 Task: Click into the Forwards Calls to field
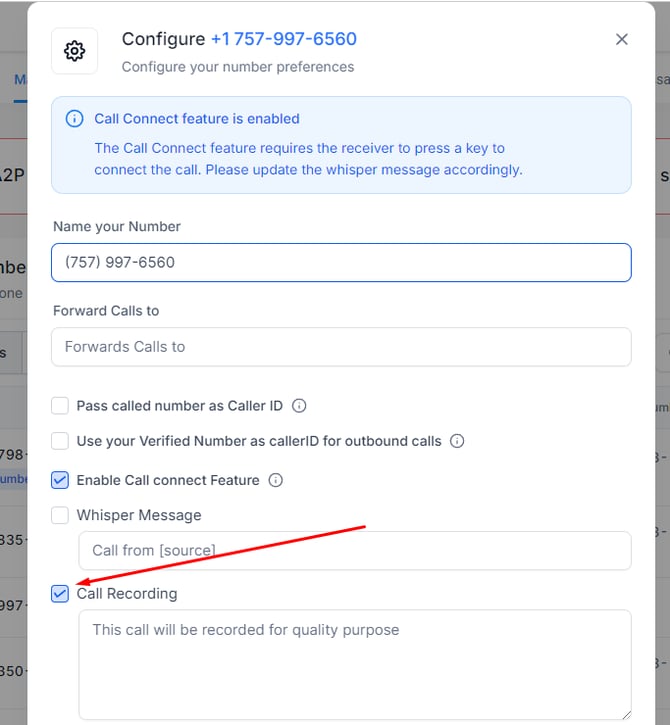click(x=341, y=347)
